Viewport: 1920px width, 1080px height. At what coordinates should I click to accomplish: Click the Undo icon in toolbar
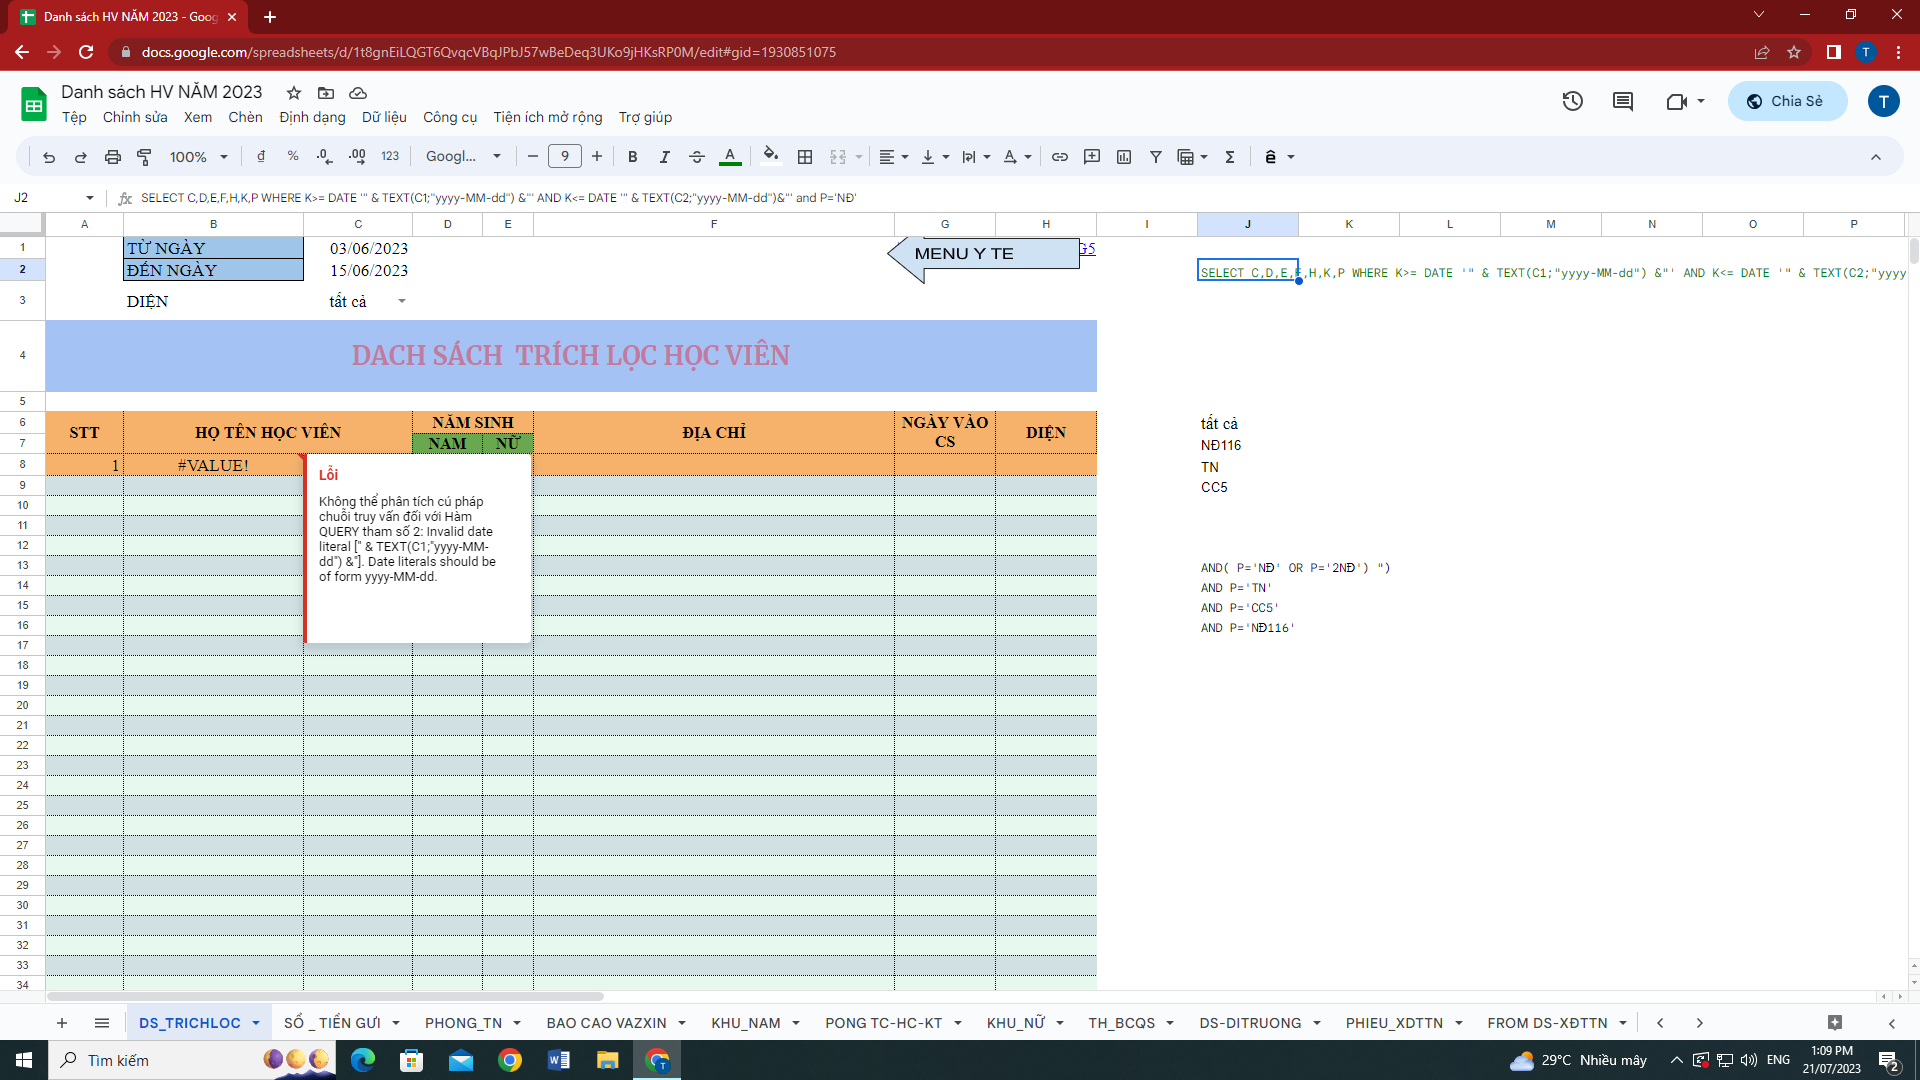tap(49, 157)
